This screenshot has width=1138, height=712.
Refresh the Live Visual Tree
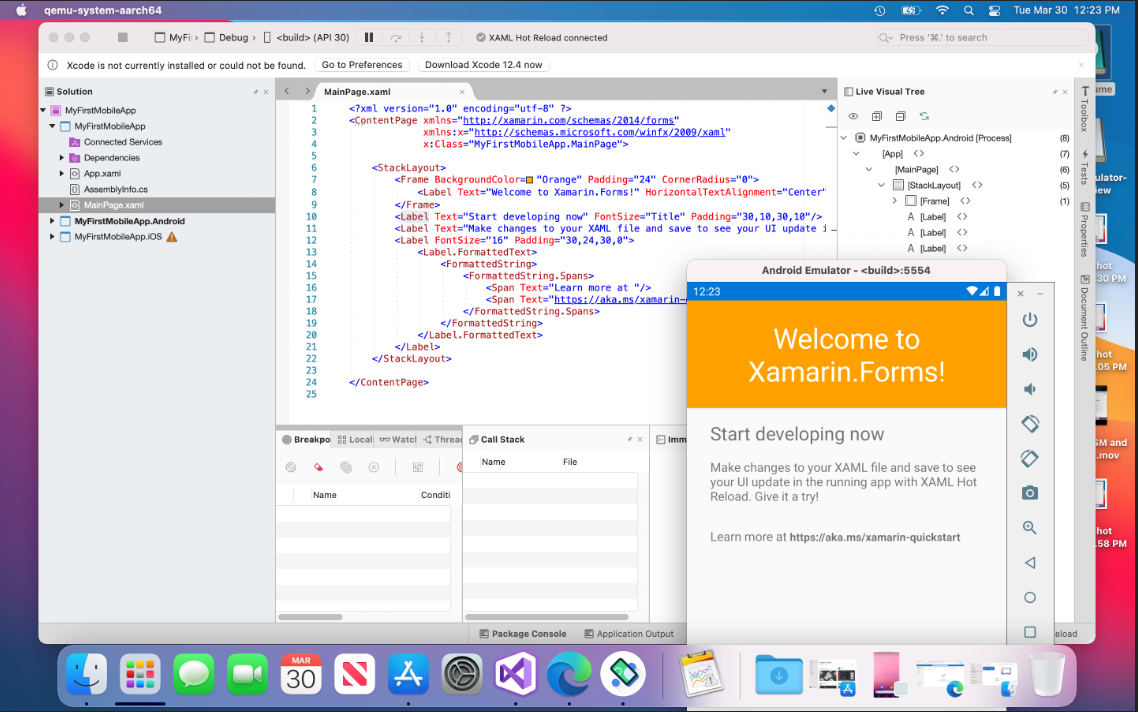(925, 115)
